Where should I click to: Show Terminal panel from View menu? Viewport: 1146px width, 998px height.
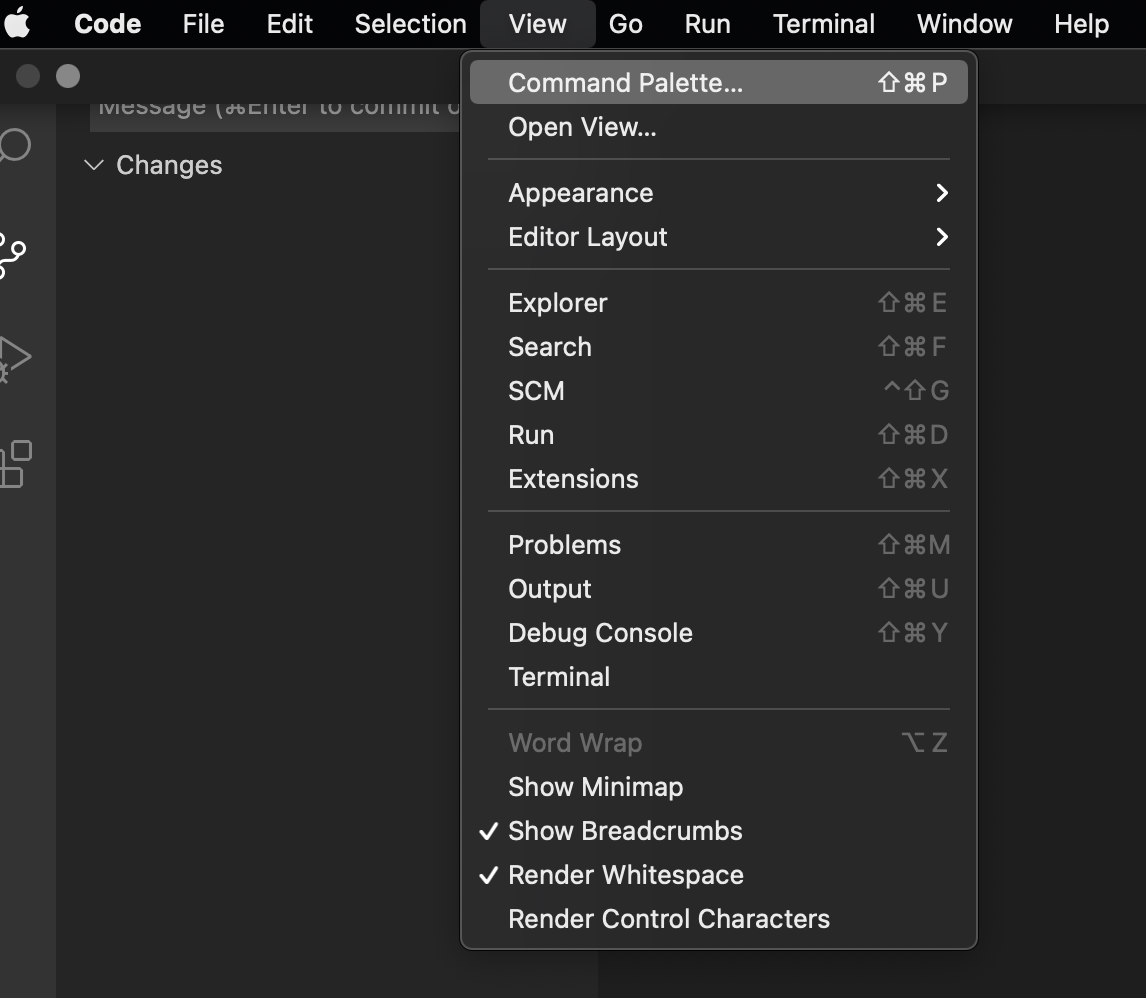[718, 677]
